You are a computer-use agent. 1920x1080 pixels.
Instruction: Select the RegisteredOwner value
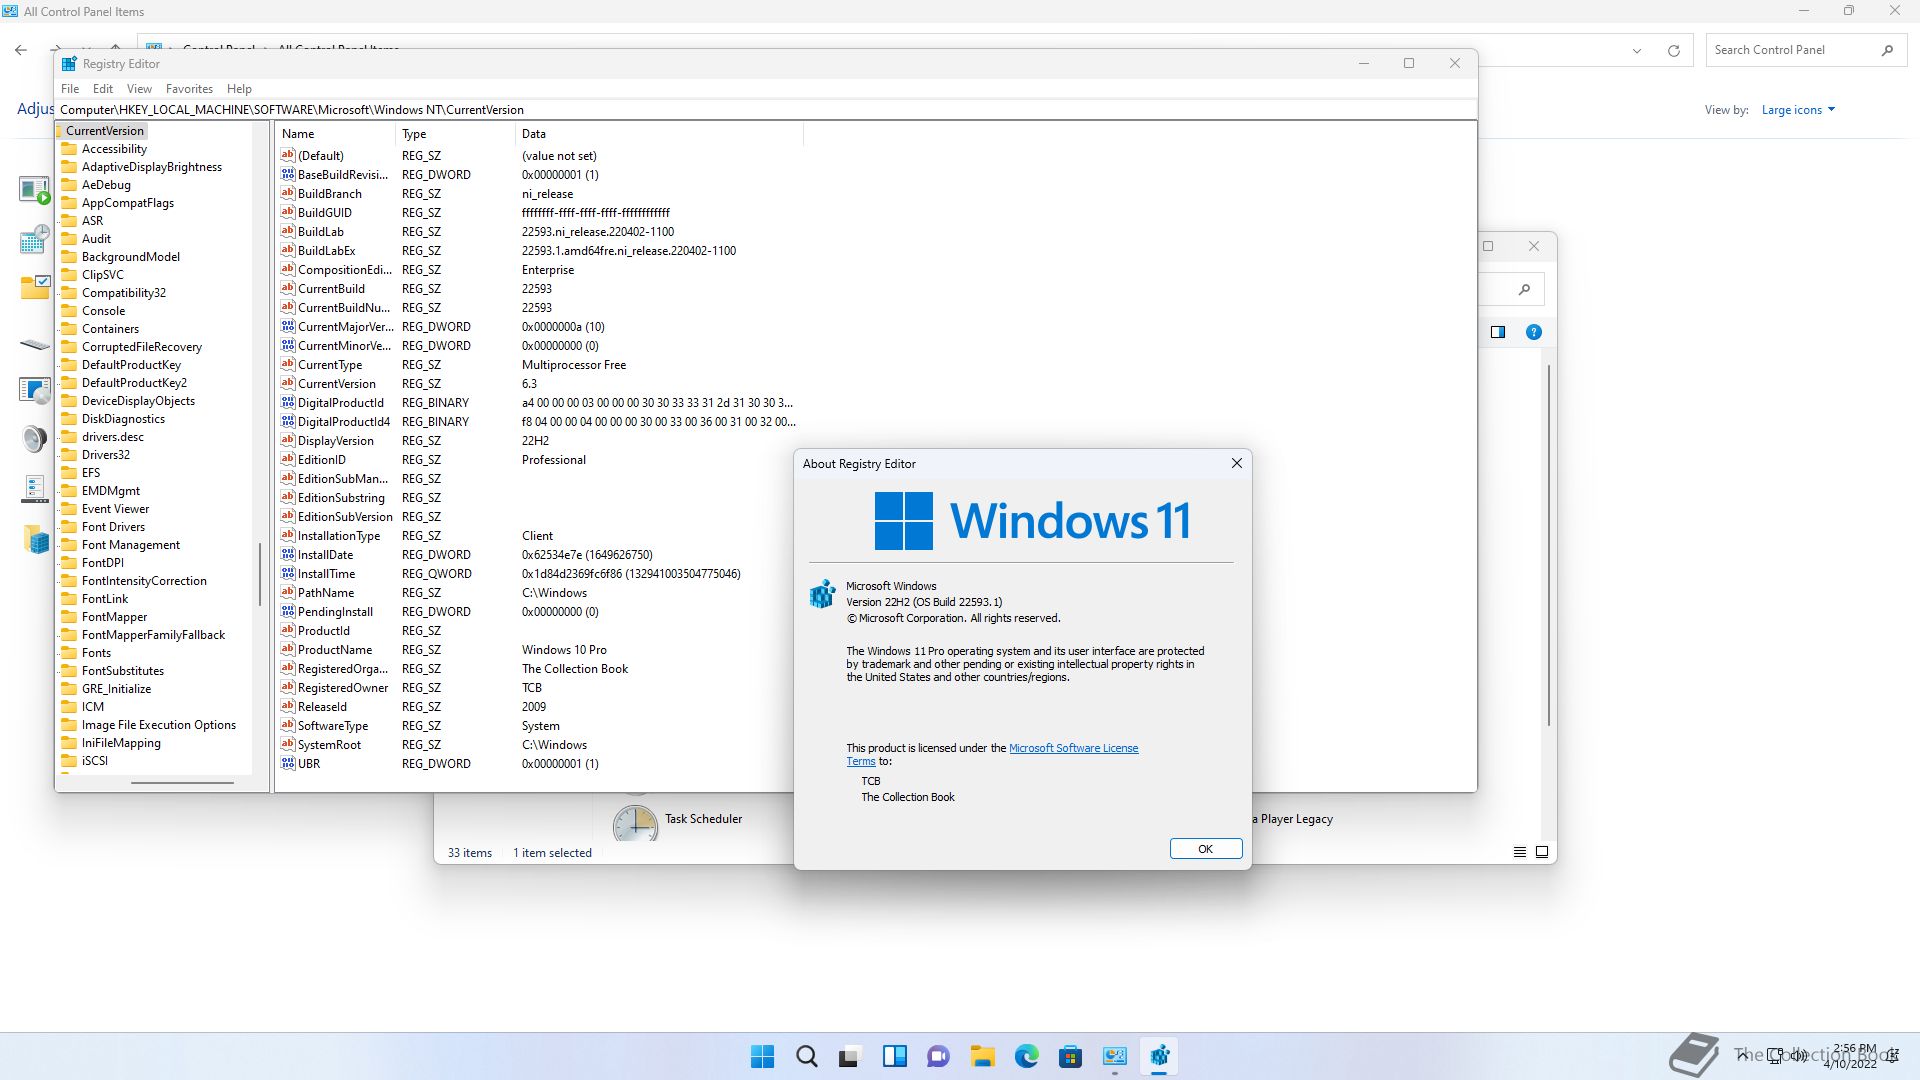343,688
